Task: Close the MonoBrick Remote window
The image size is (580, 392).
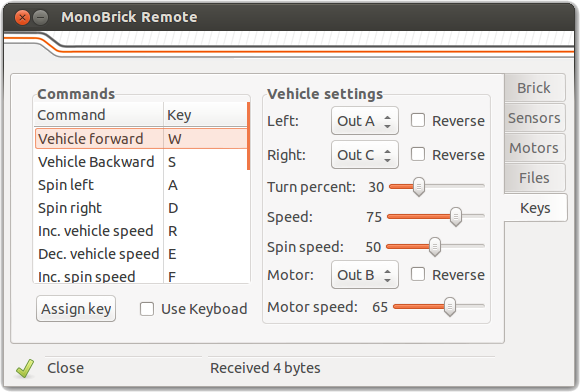Action: click(x=22, y=17)
